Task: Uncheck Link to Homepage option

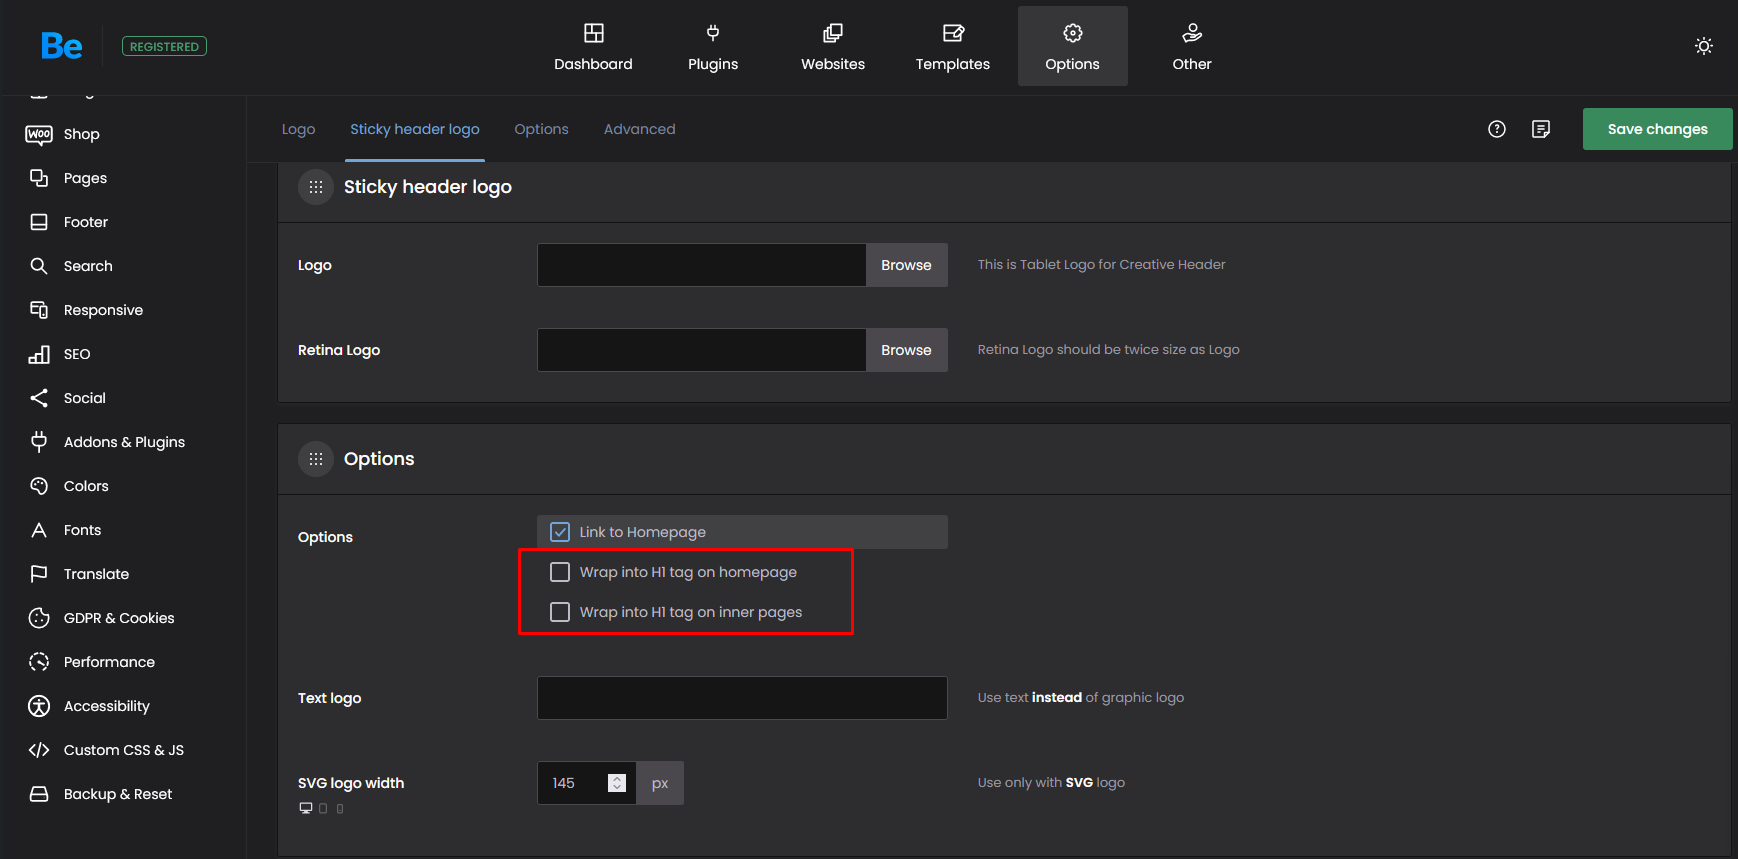Action: pos(560,532)
